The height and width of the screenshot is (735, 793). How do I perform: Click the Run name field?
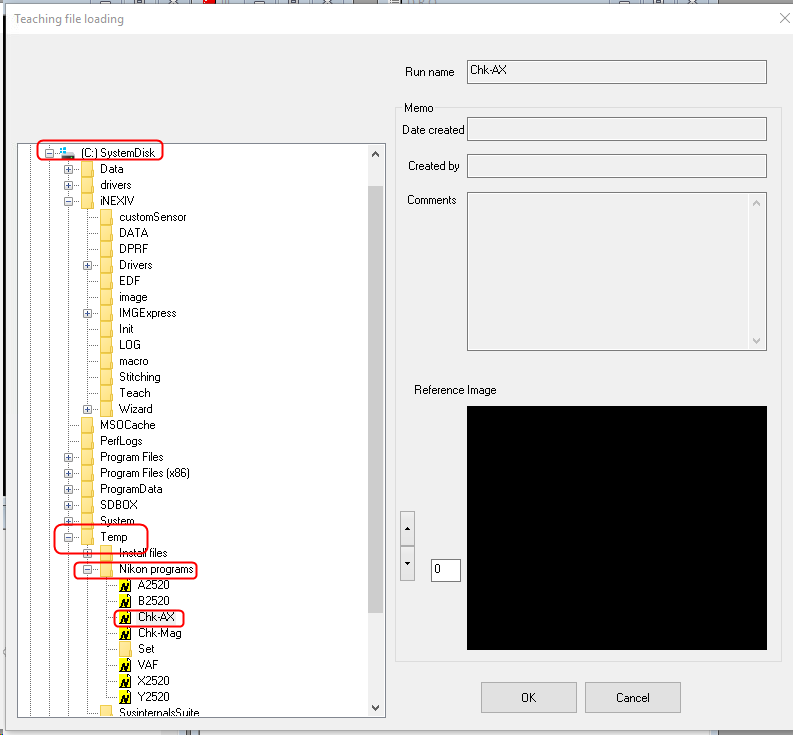click(x=616, y=71)
